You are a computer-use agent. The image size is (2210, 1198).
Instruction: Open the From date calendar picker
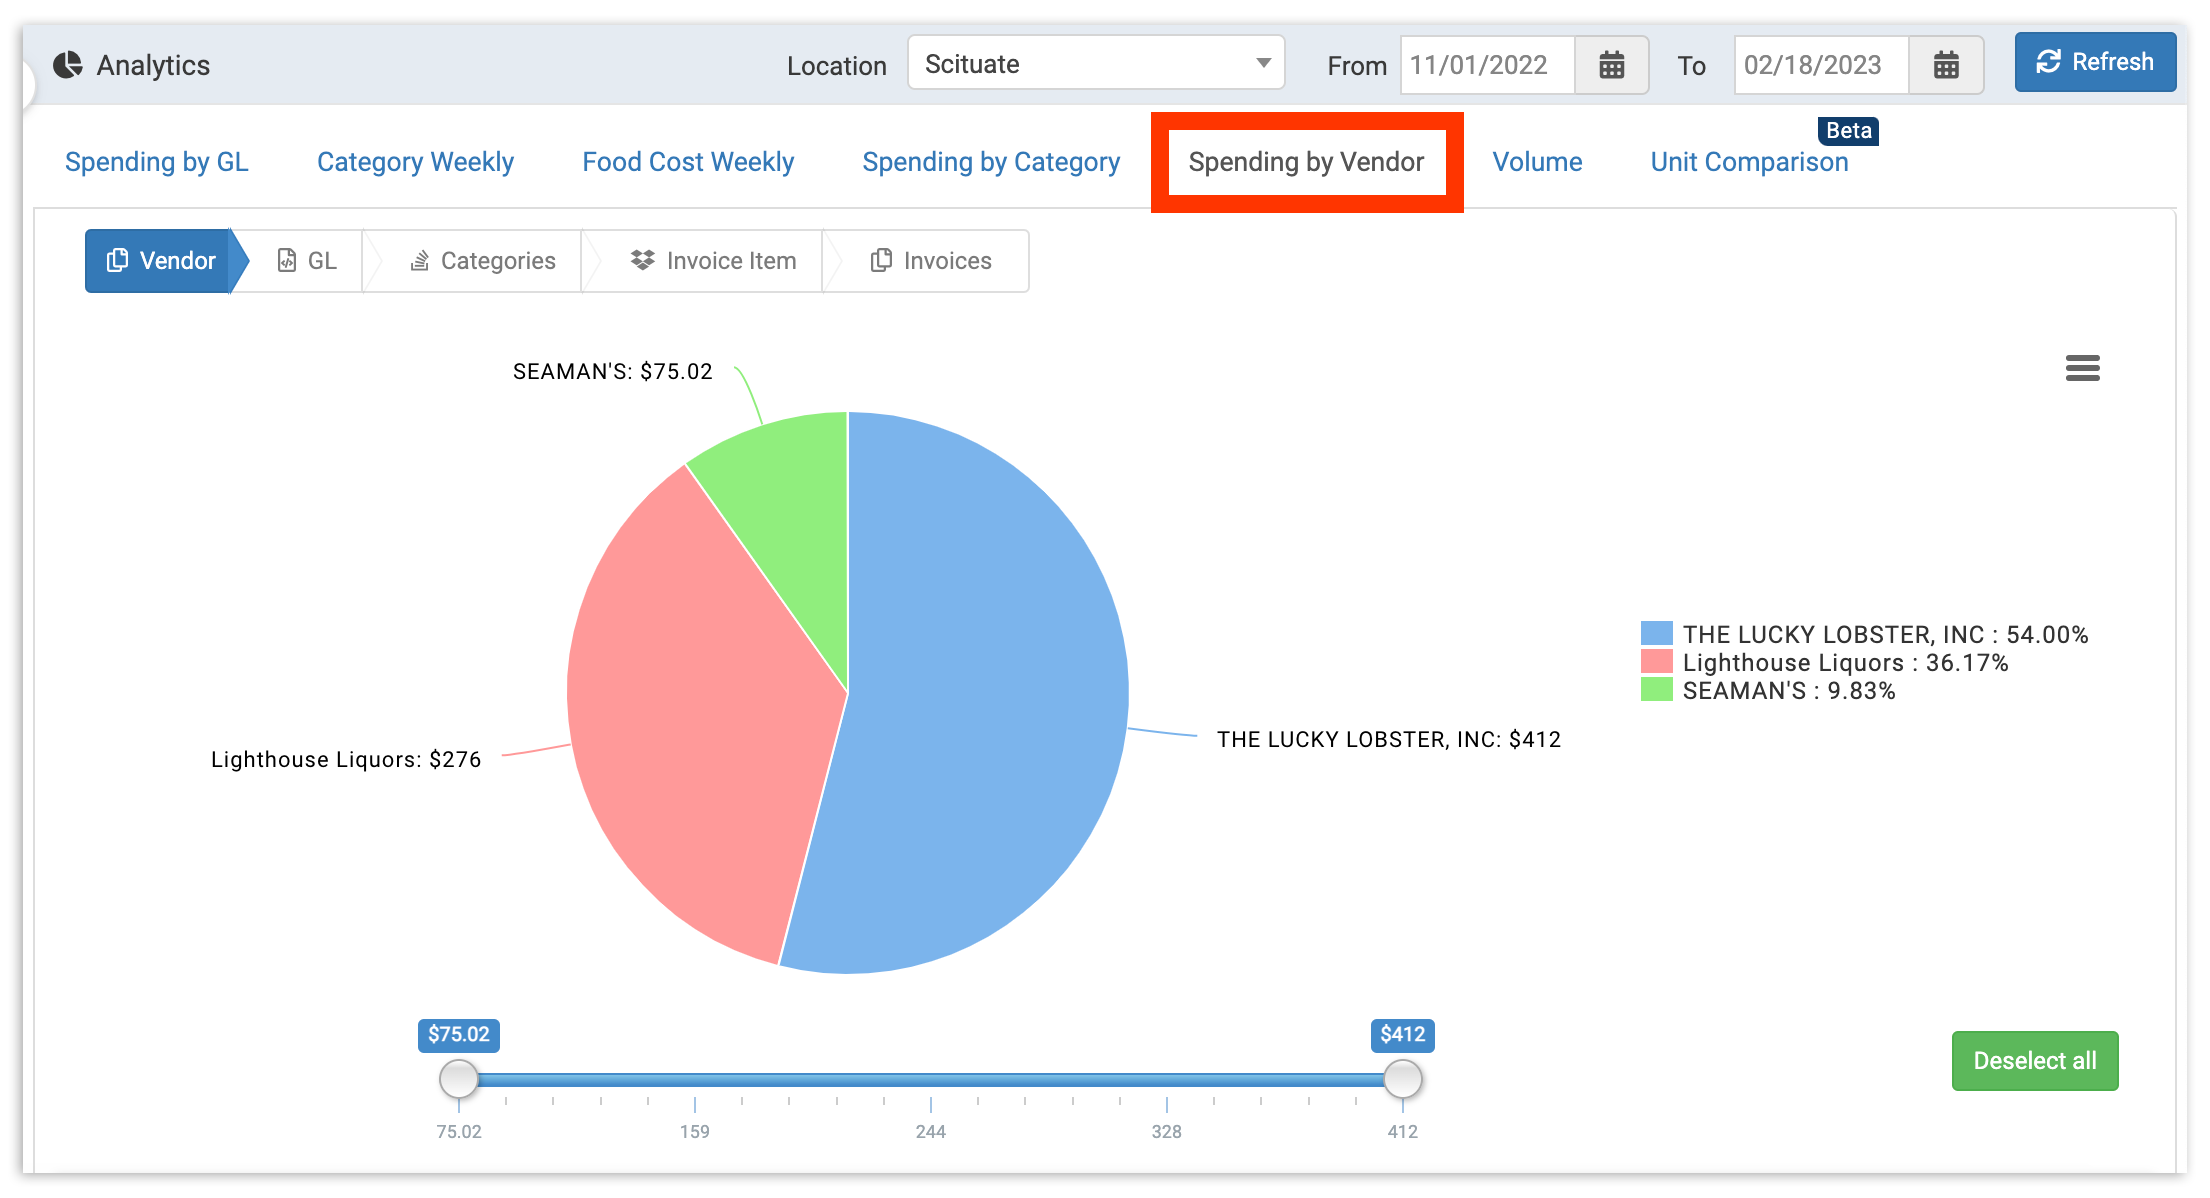tap(1611, 65)
